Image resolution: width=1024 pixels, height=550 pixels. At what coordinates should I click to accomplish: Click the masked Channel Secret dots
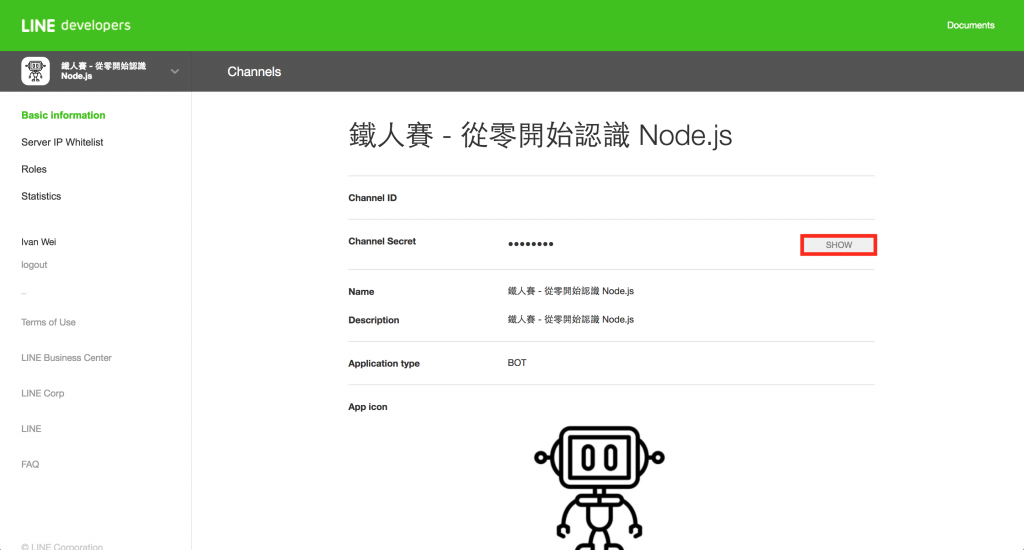(530, 244)
